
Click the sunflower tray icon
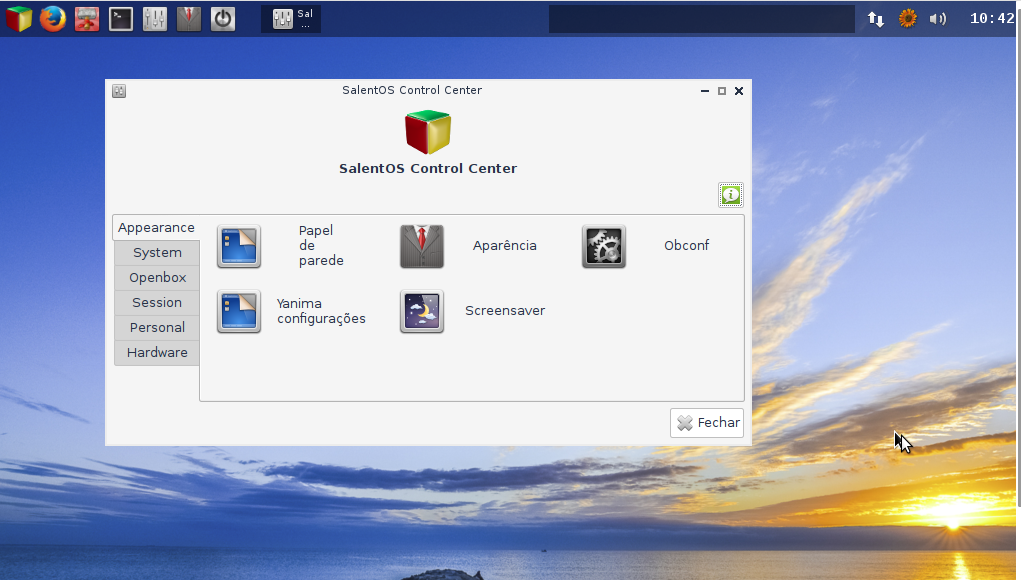pyautogui.click(x=907, y=18)
